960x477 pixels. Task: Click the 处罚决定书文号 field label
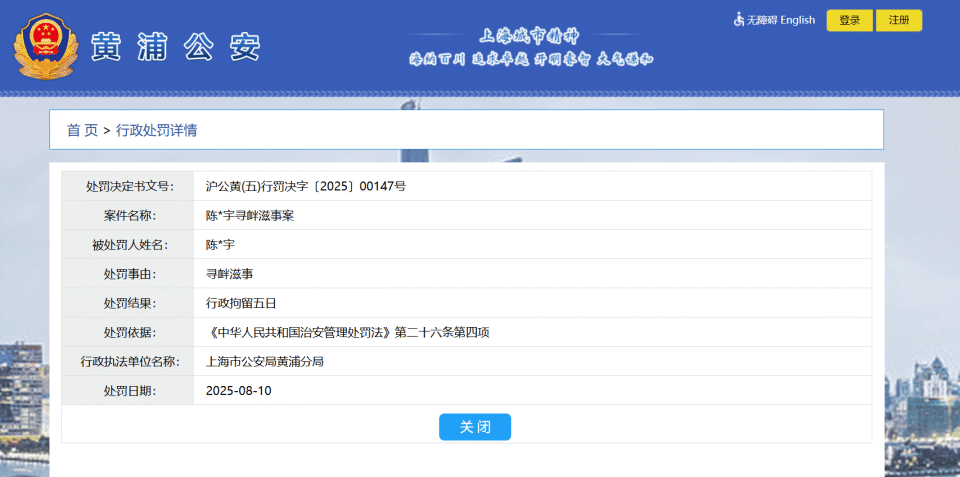pos(129,186)
